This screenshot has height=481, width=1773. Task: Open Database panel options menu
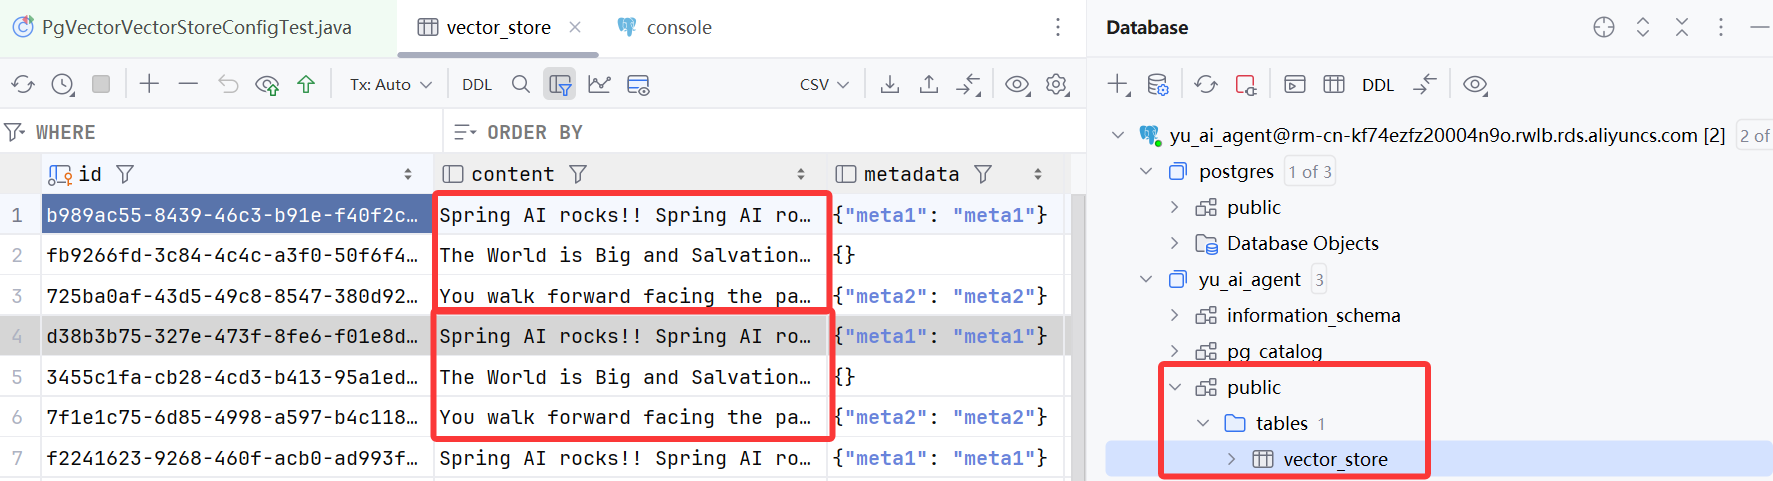pyautogui.click(x=1721, y=27)
